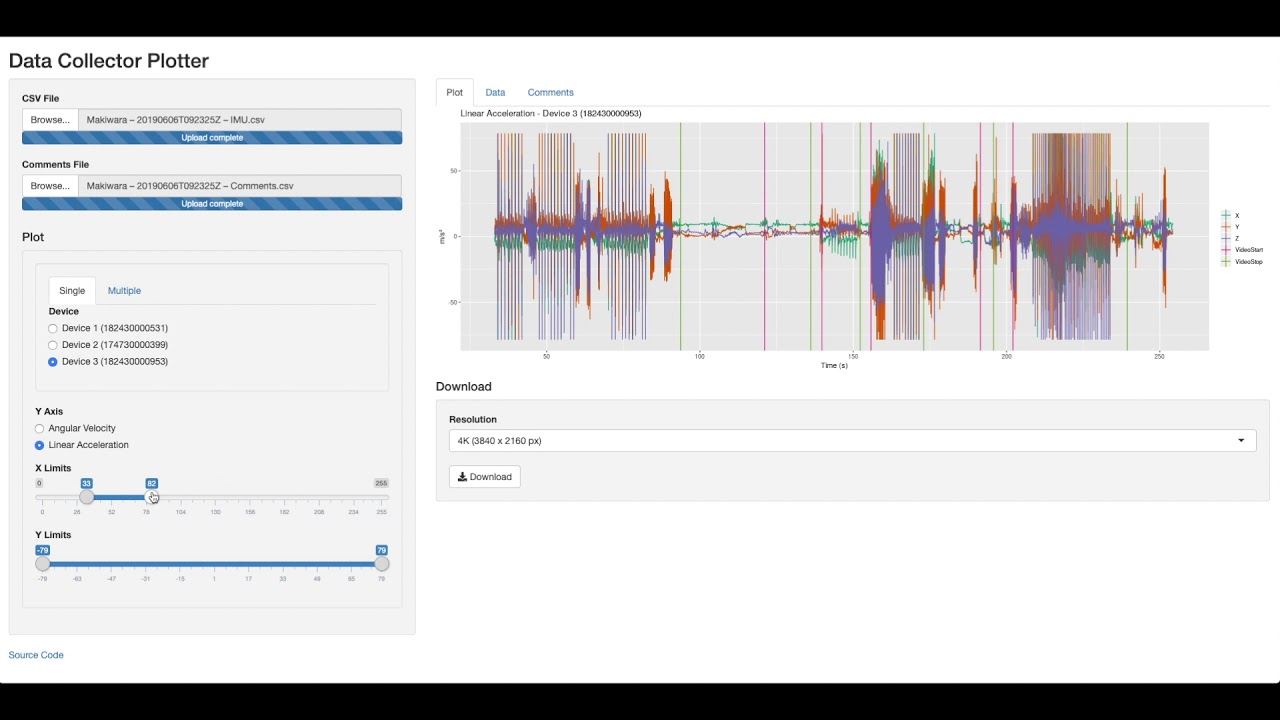Viewport: 1280px width, 720px height.
Task: Click the Y Limits upper handle at 79
Action: click(381, 564)
